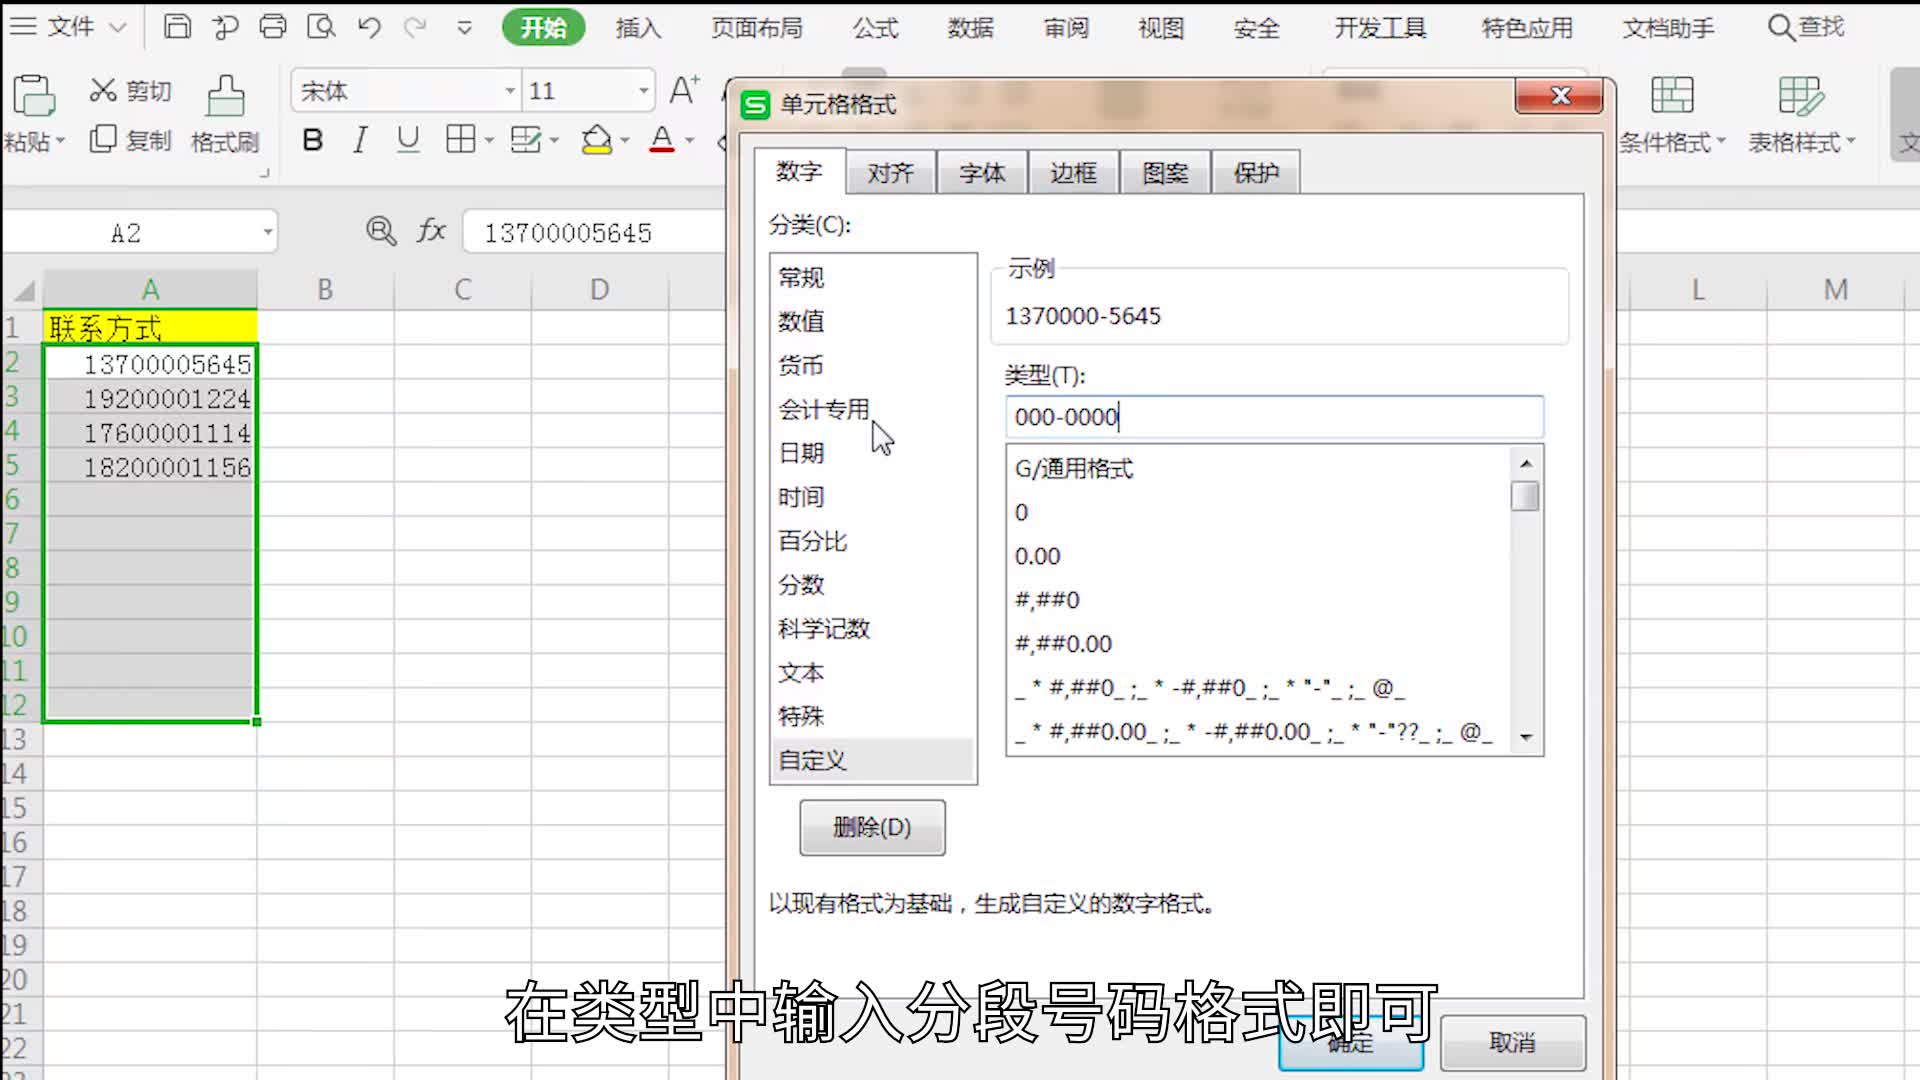Select cell containing 19200001224

click(x=150, y=398)
